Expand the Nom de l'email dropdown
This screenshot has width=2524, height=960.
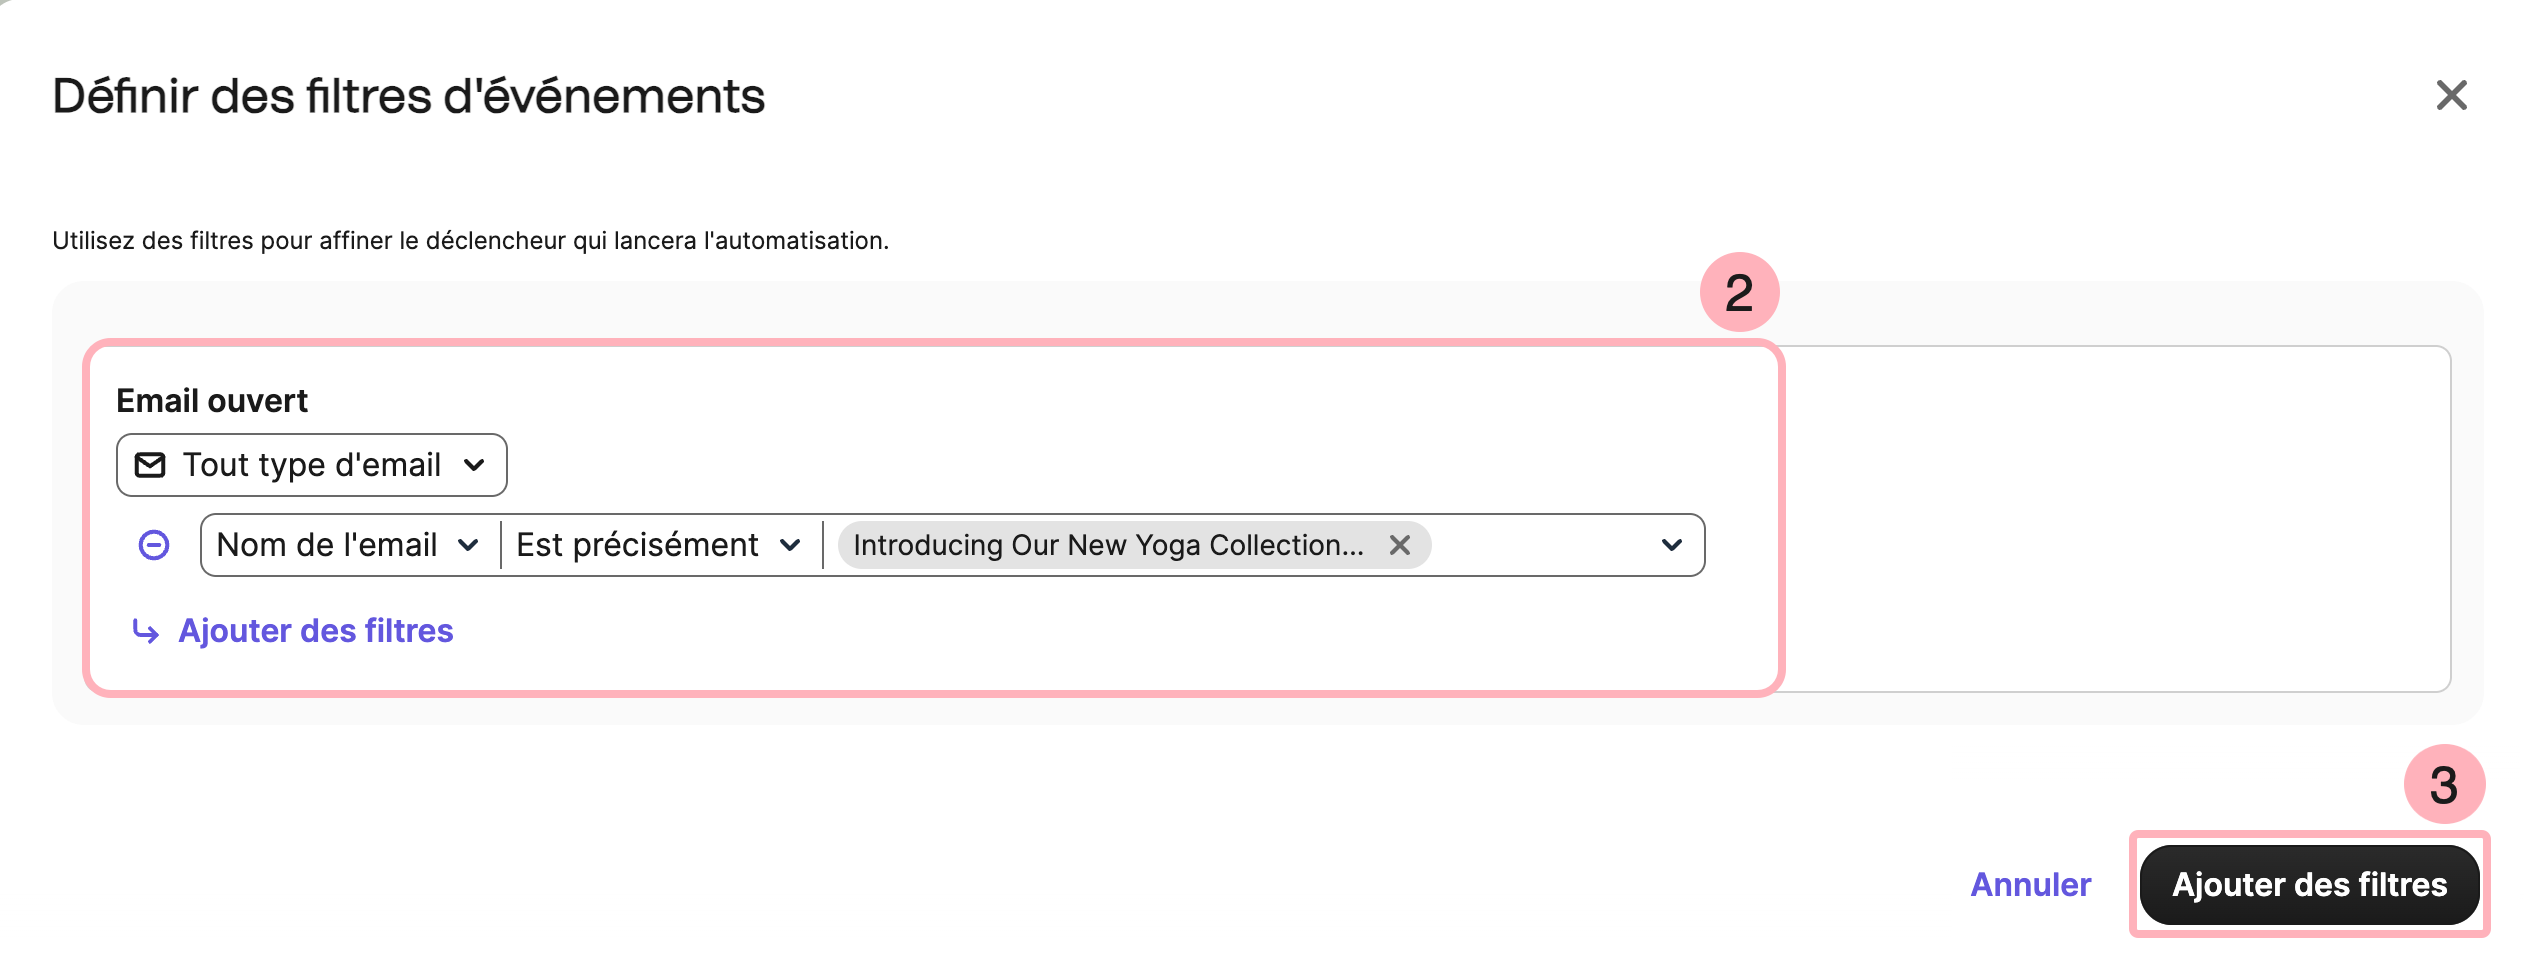[x=349, y=545]
